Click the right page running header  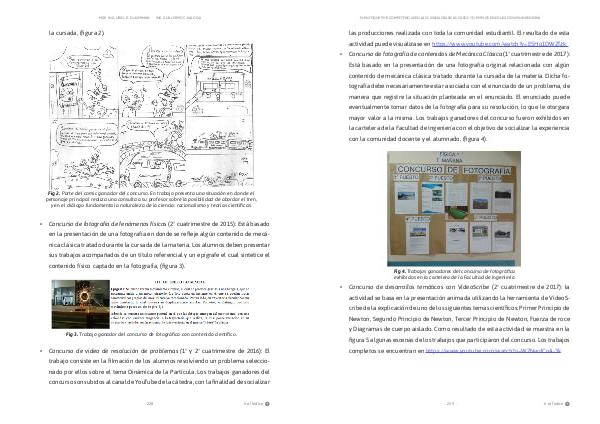point(450,18)
